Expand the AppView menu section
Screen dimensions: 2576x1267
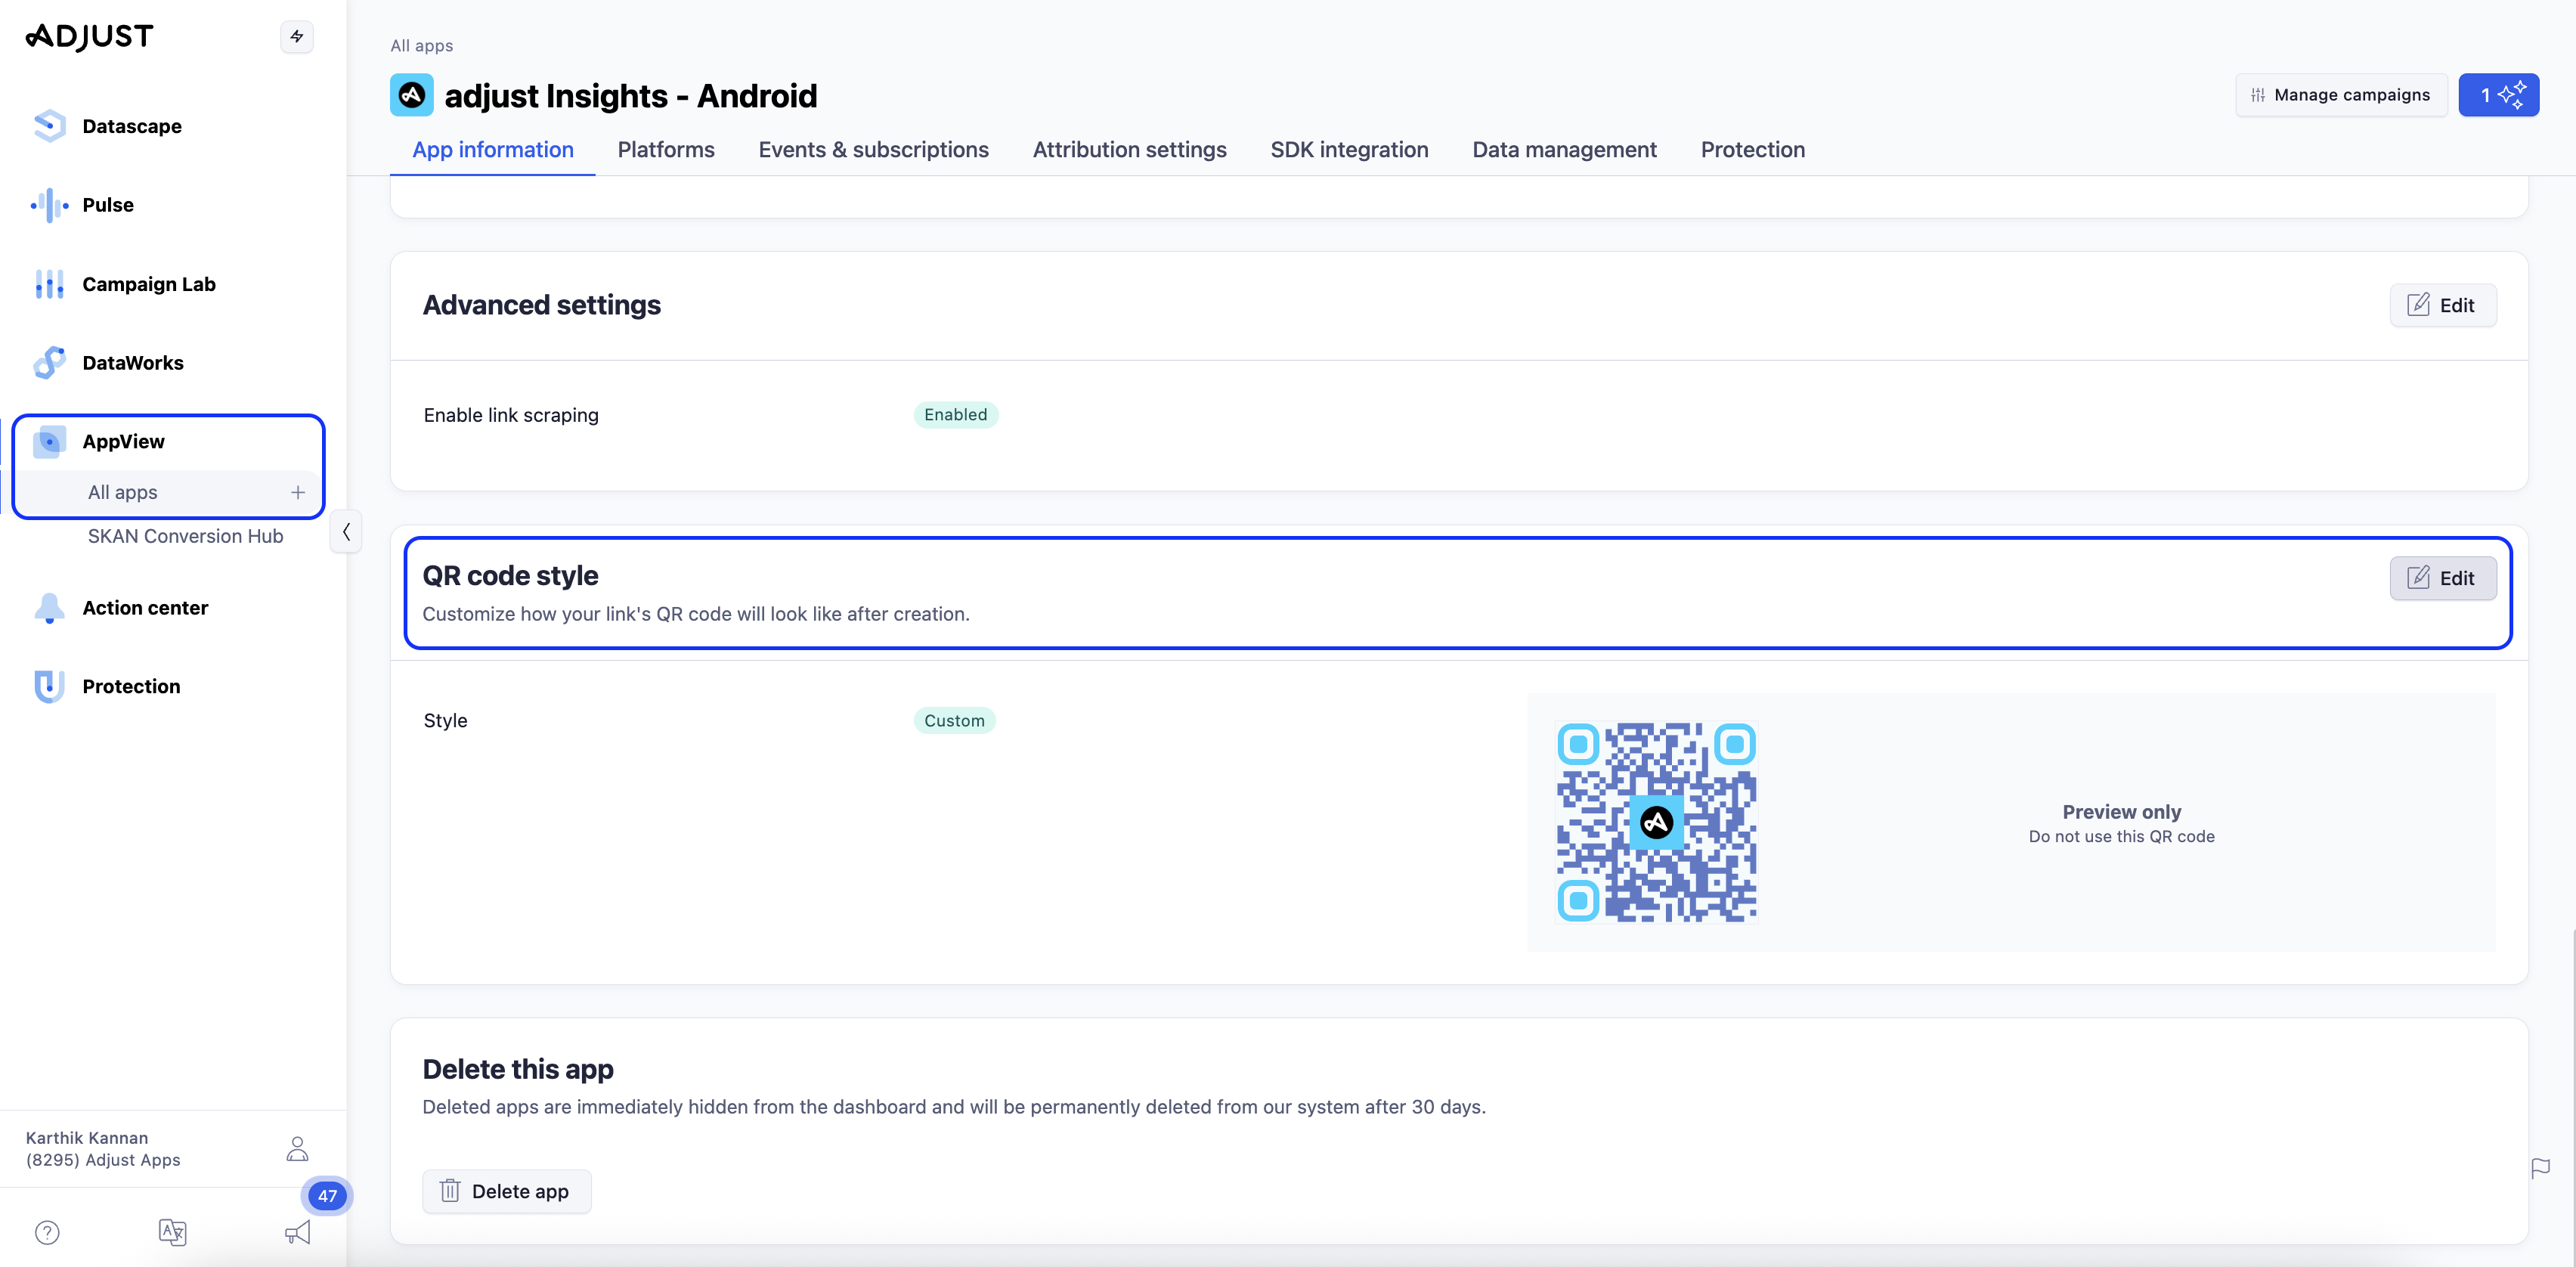point(123,442)
